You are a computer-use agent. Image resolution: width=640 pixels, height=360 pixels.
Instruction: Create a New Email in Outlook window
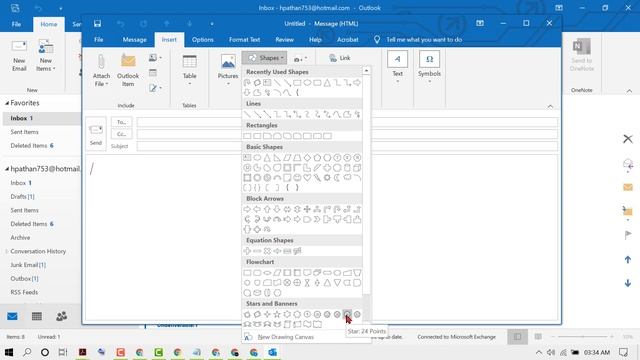[x=19, y=56]
